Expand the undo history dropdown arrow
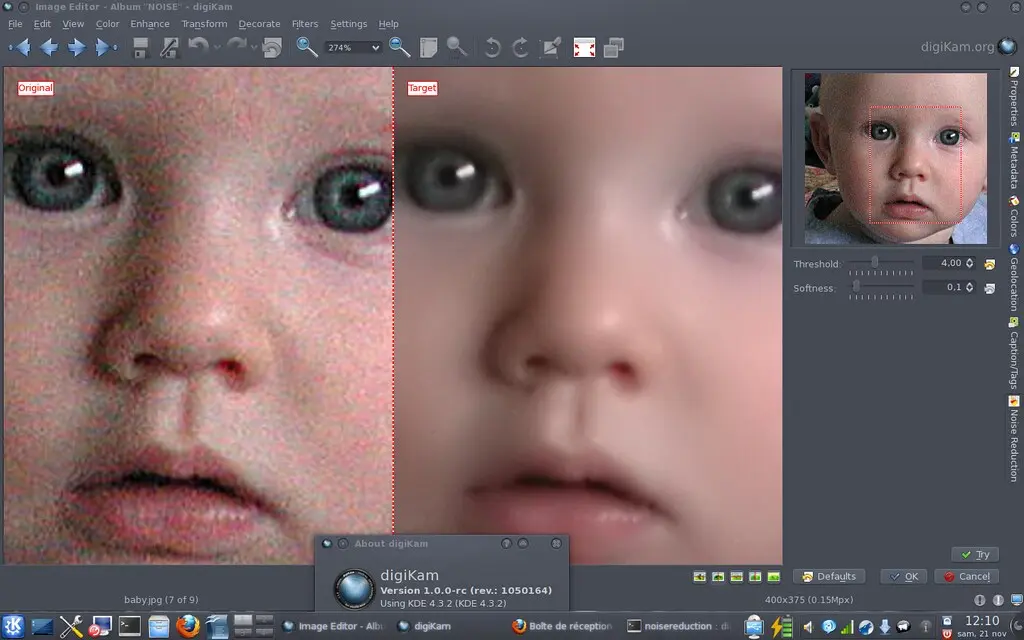This screenshot has height=640, width=1024. pyautogui.click(x=217, y=47)
